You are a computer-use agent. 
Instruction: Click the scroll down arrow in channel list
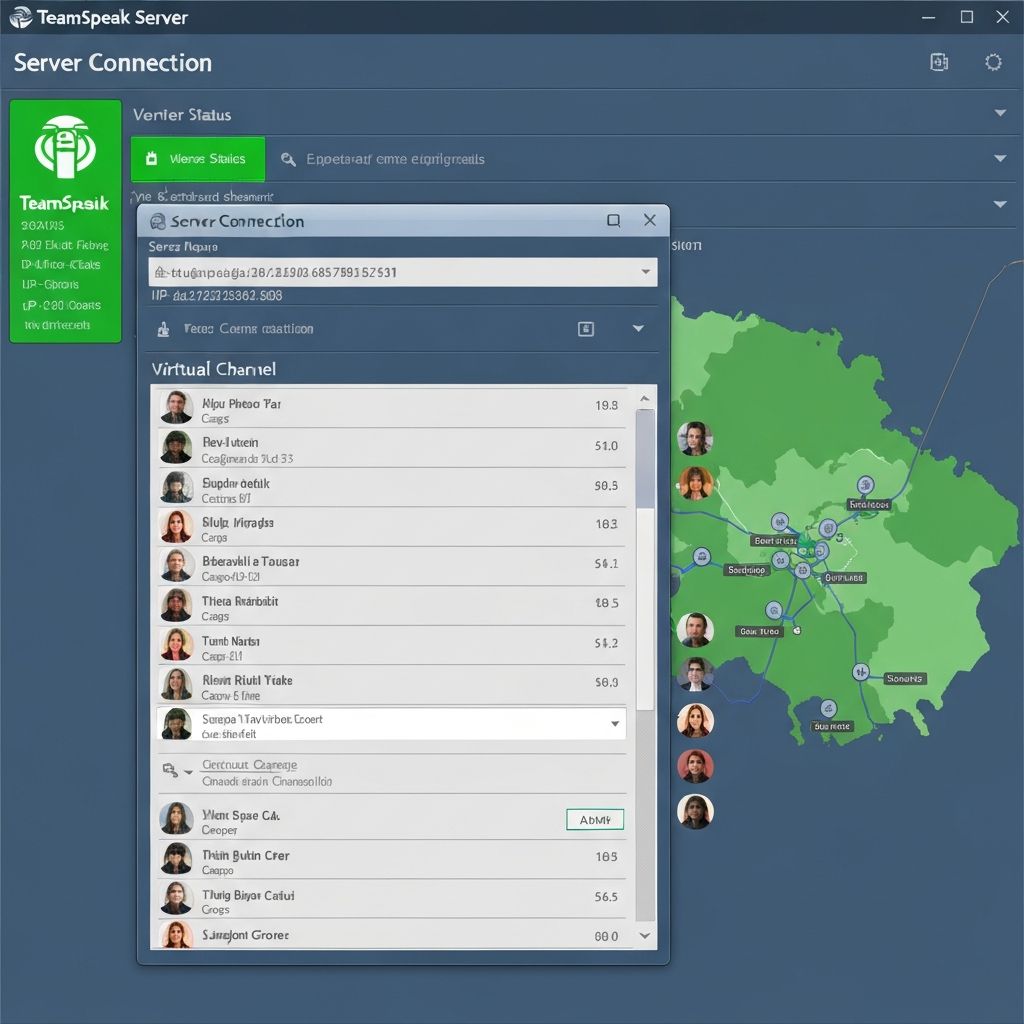(x=645, y=936)
